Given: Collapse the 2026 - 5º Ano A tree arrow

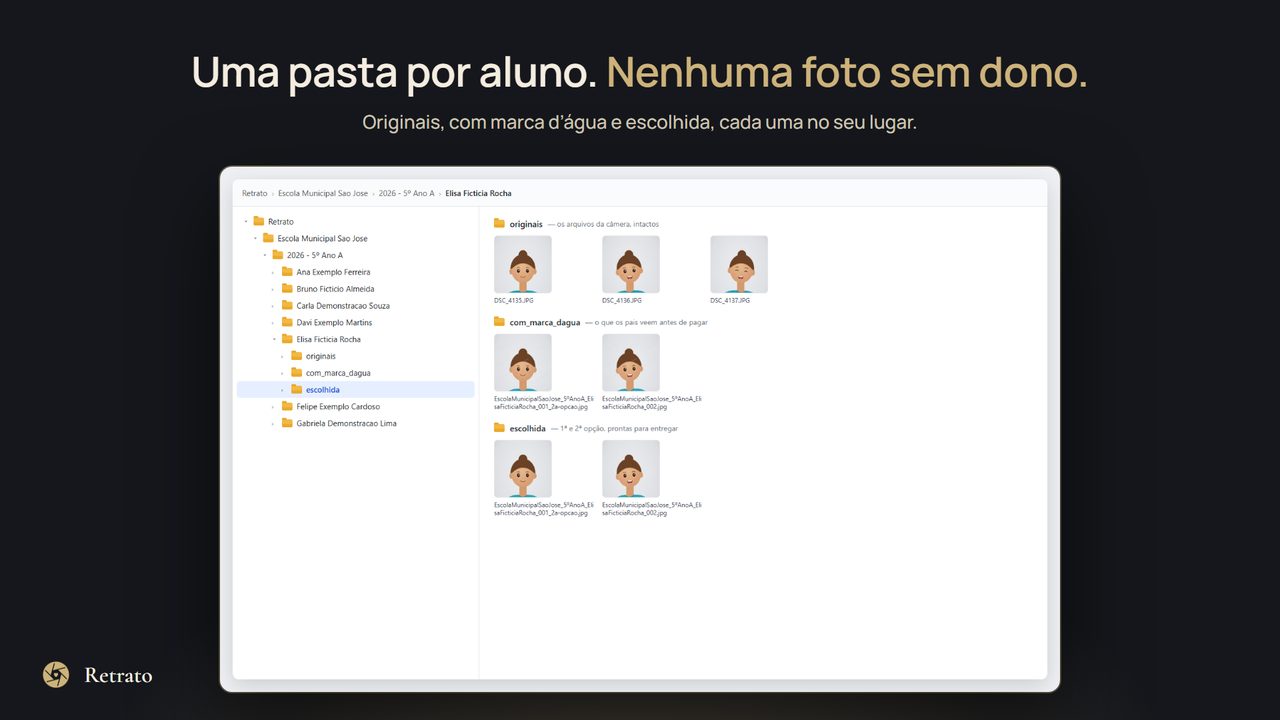Looking at the screenshot, I should 265,255.
